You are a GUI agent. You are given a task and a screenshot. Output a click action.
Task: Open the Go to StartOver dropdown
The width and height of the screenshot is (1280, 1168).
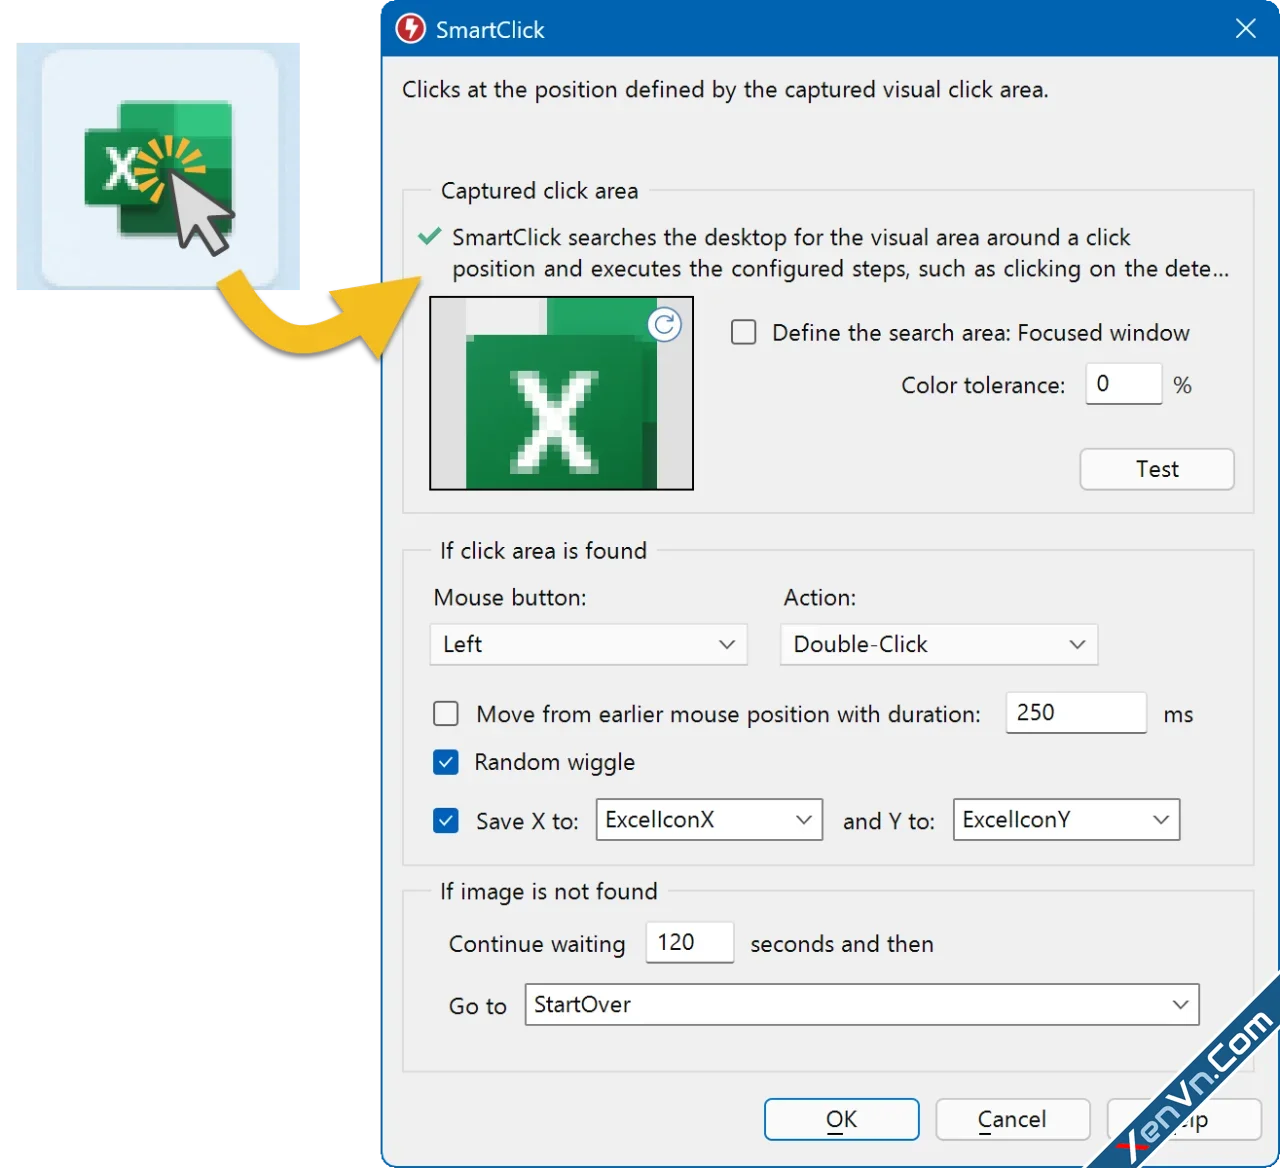tap(862, 1005)
